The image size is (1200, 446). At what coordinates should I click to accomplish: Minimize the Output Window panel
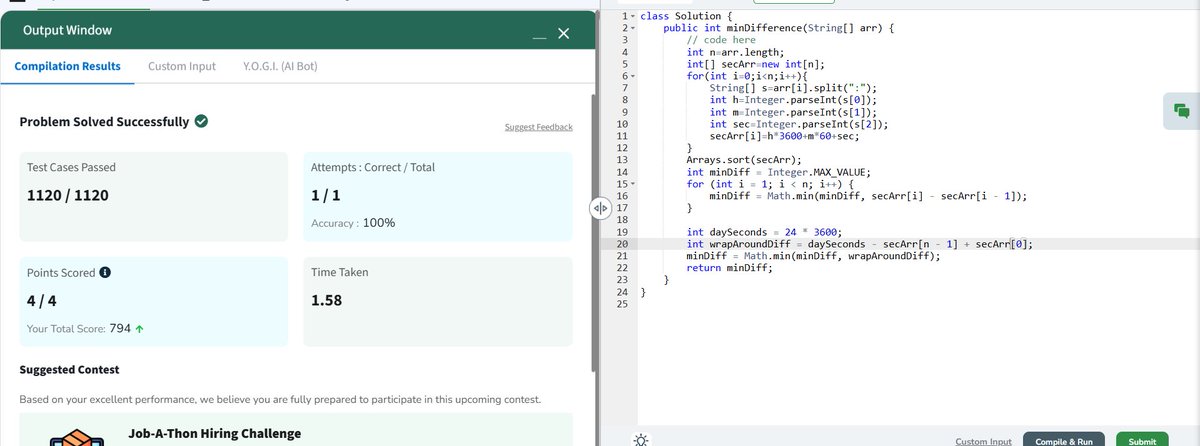[x=539, y=38]
